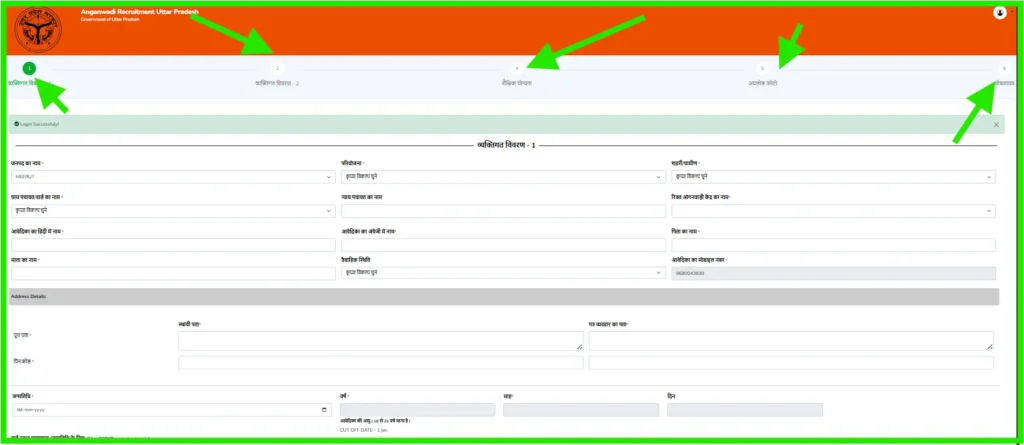This screenshot has height=445, width=1024.
Task: Click Anganwadi Recruitment Uttar Pradesh title
Action: 140,12
